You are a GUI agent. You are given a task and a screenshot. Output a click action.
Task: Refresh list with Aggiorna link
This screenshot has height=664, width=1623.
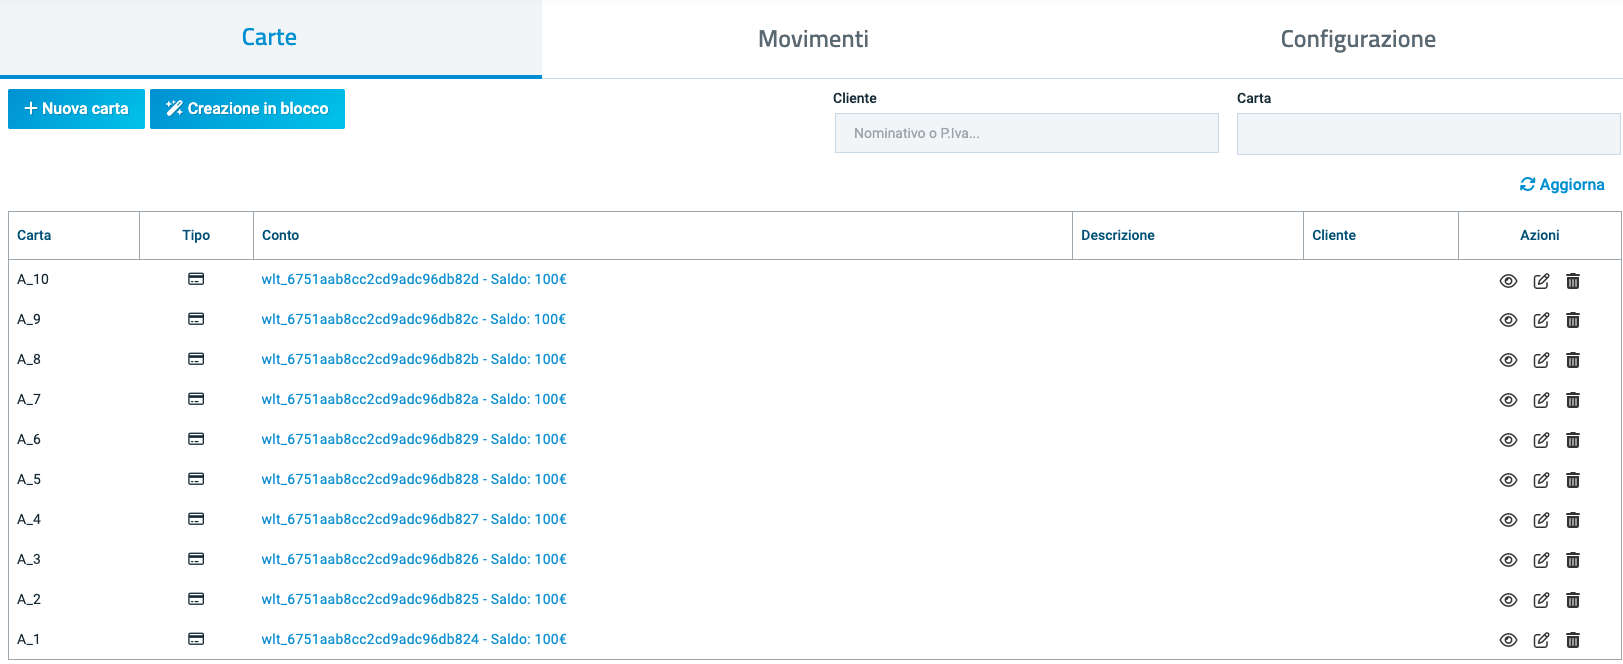1562,185
